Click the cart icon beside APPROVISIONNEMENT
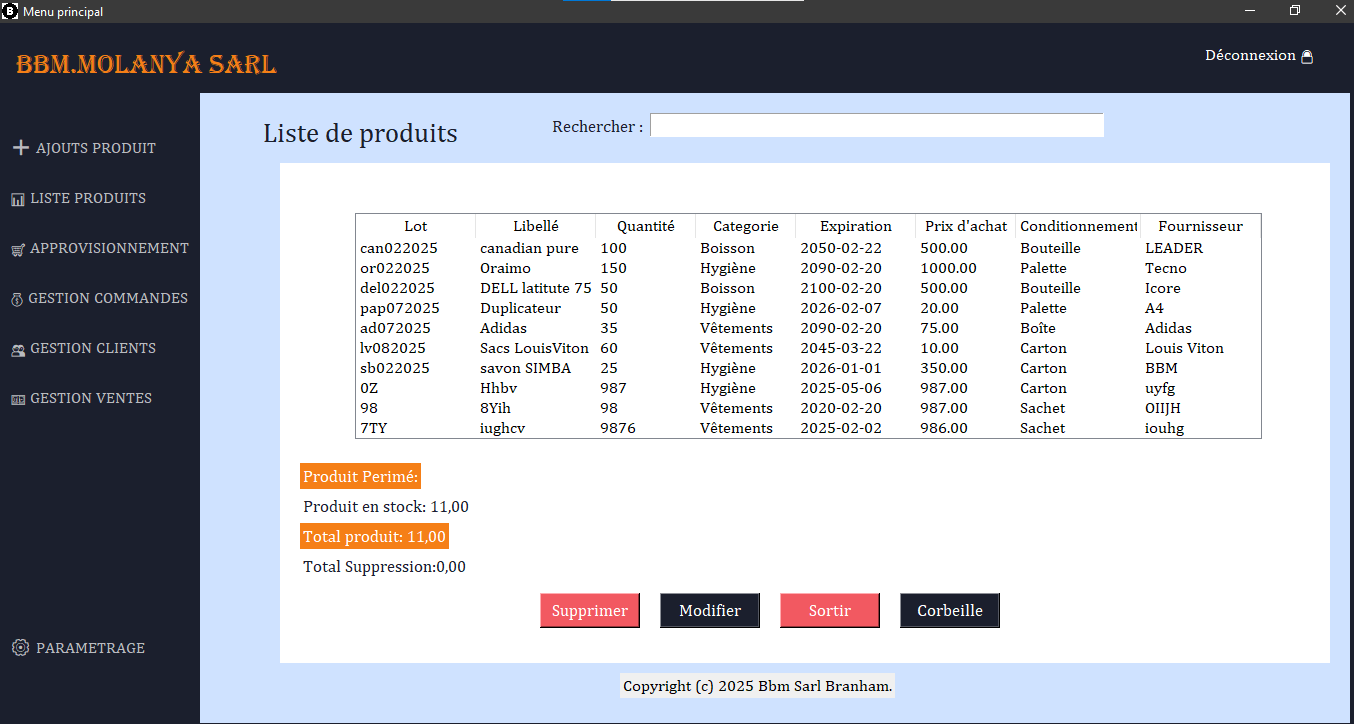This screenshot has height=724, width=1354. point(17,248)
